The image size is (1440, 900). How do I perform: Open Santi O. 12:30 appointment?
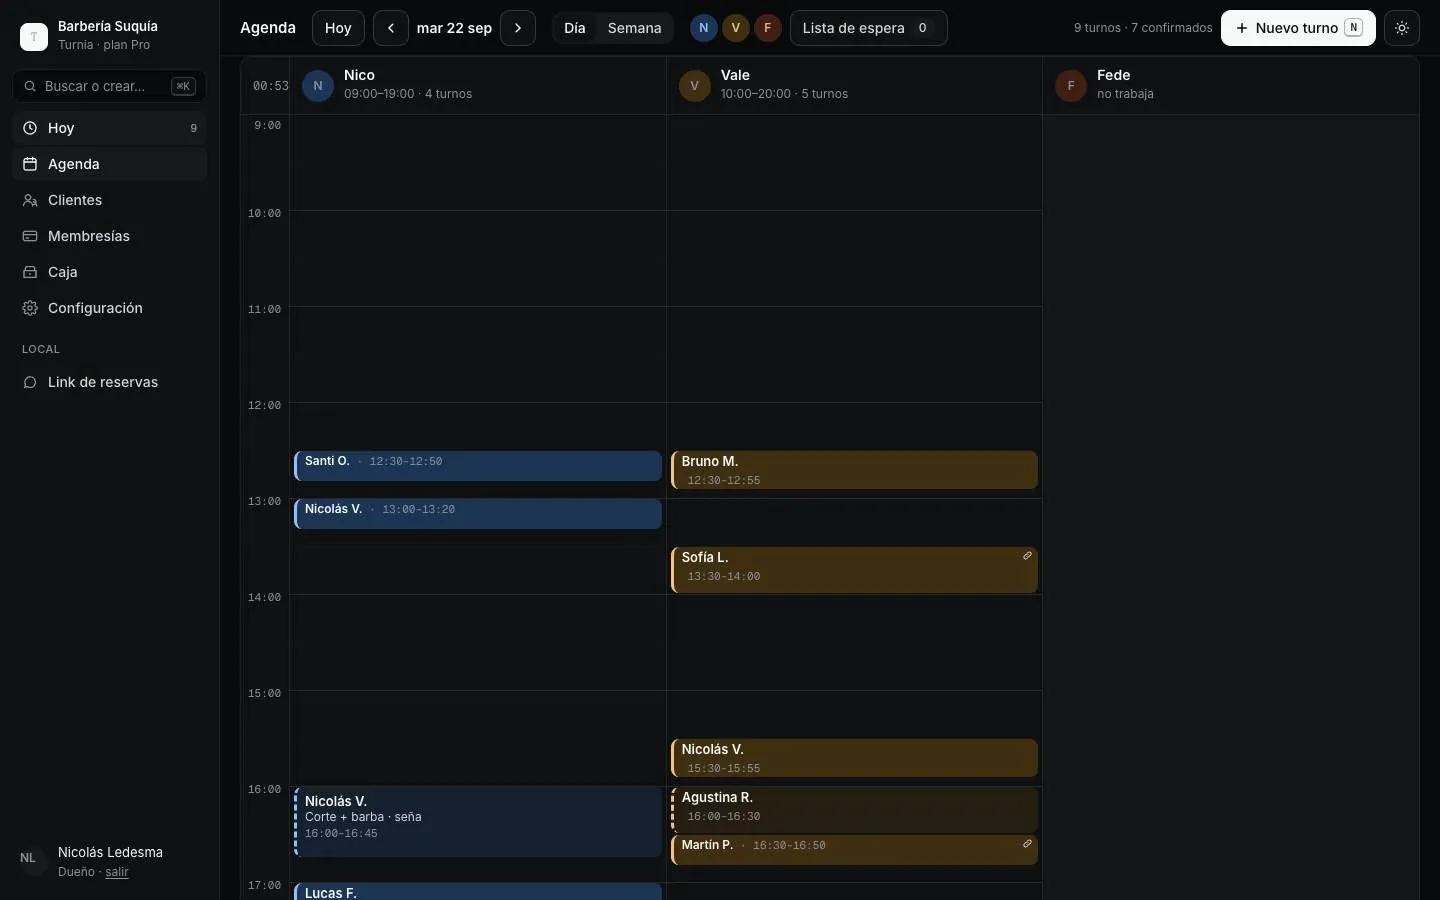[x=478, y=466]
